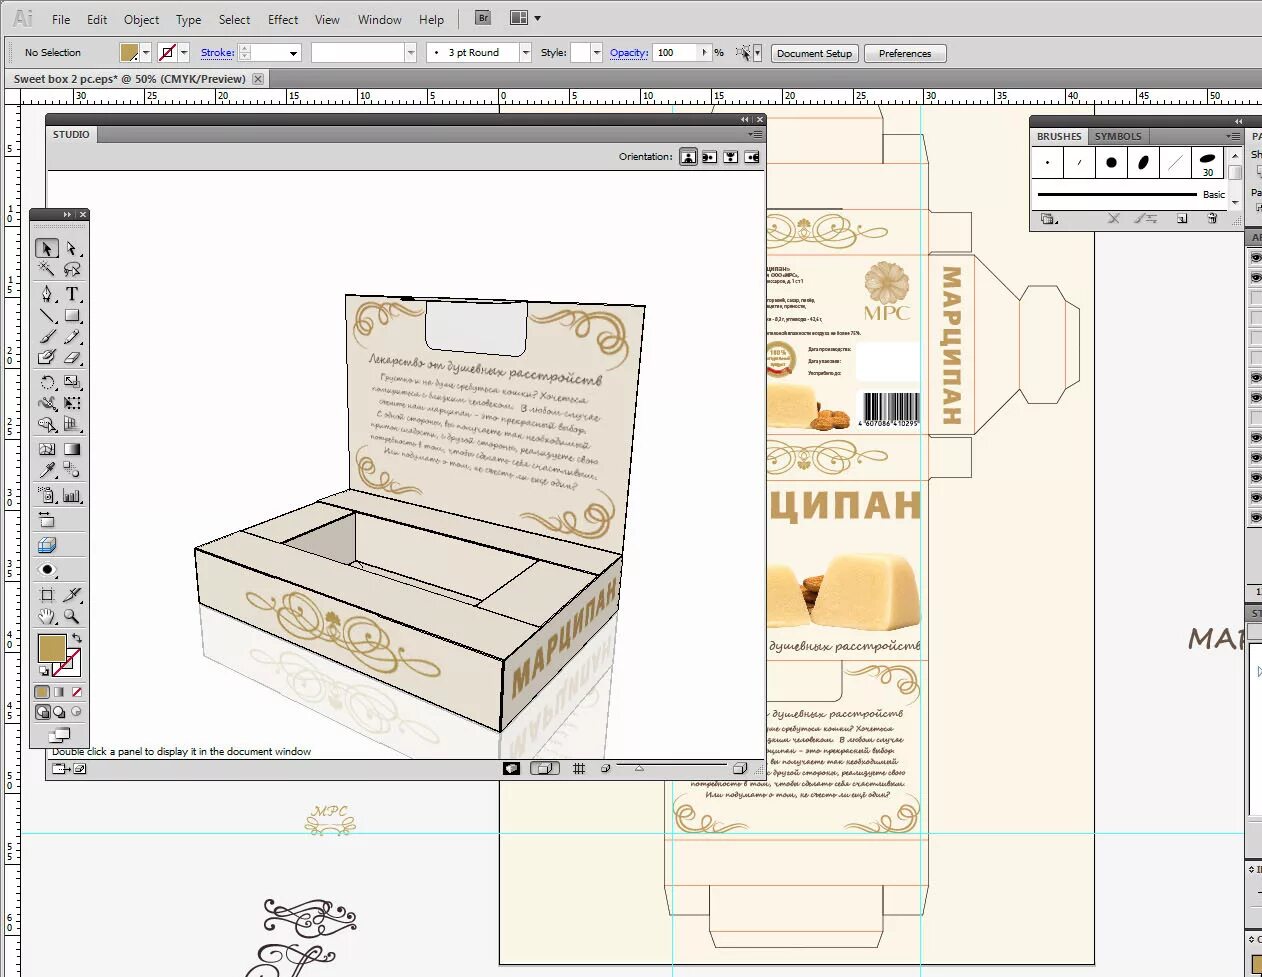Viewport: 1262px width, 977px height.
Task: Click the Preferences button
Action: (905, 53)
